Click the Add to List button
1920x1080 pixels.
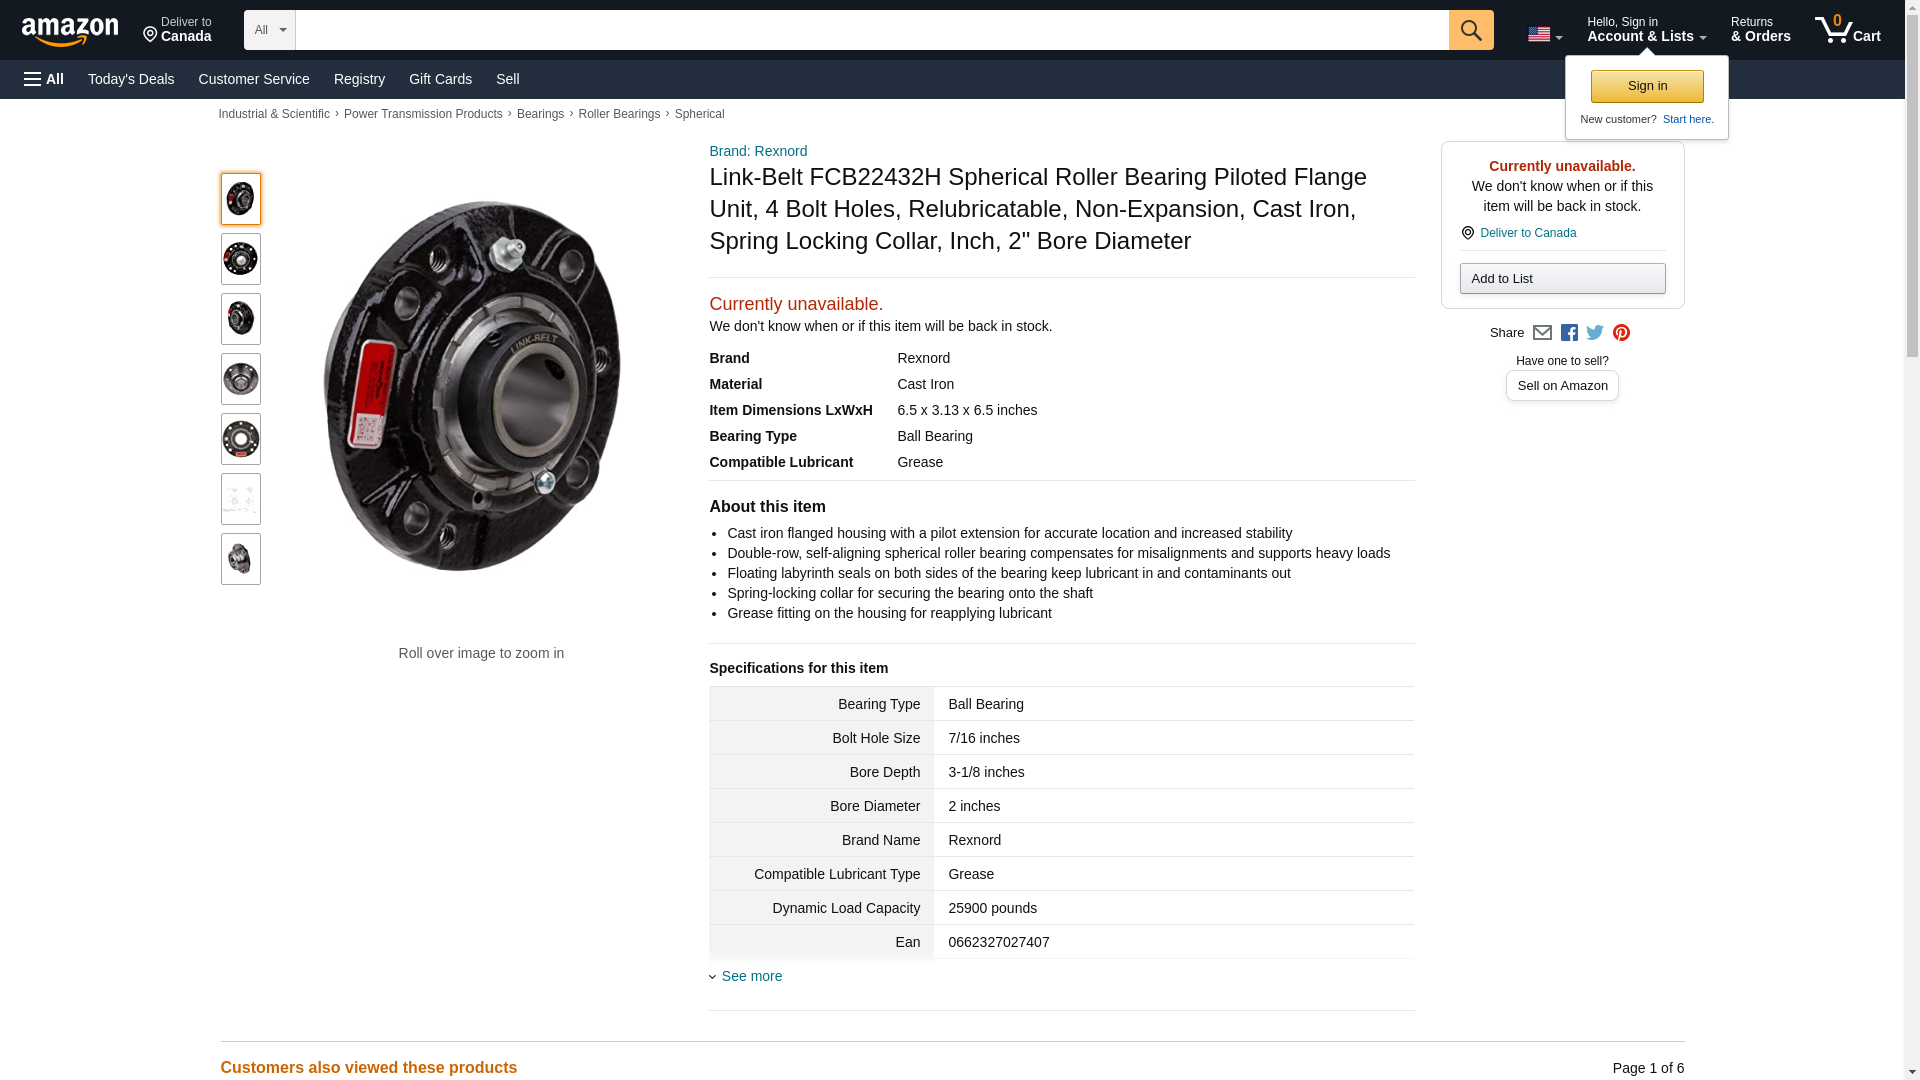click(1562, 278)
